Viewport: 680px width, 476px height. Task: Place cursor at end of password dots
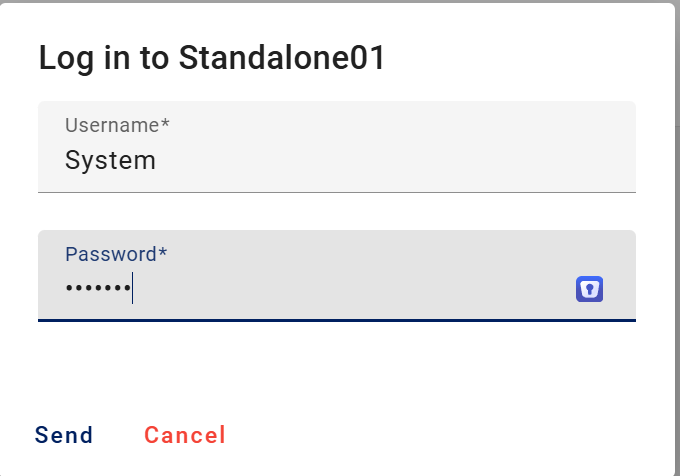coord(133,289)
